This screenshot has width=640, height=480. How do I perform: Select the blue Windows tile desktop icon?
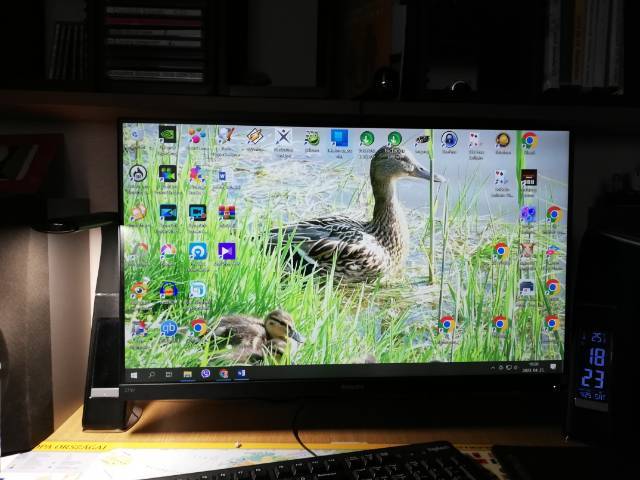(x=339, y=137)
